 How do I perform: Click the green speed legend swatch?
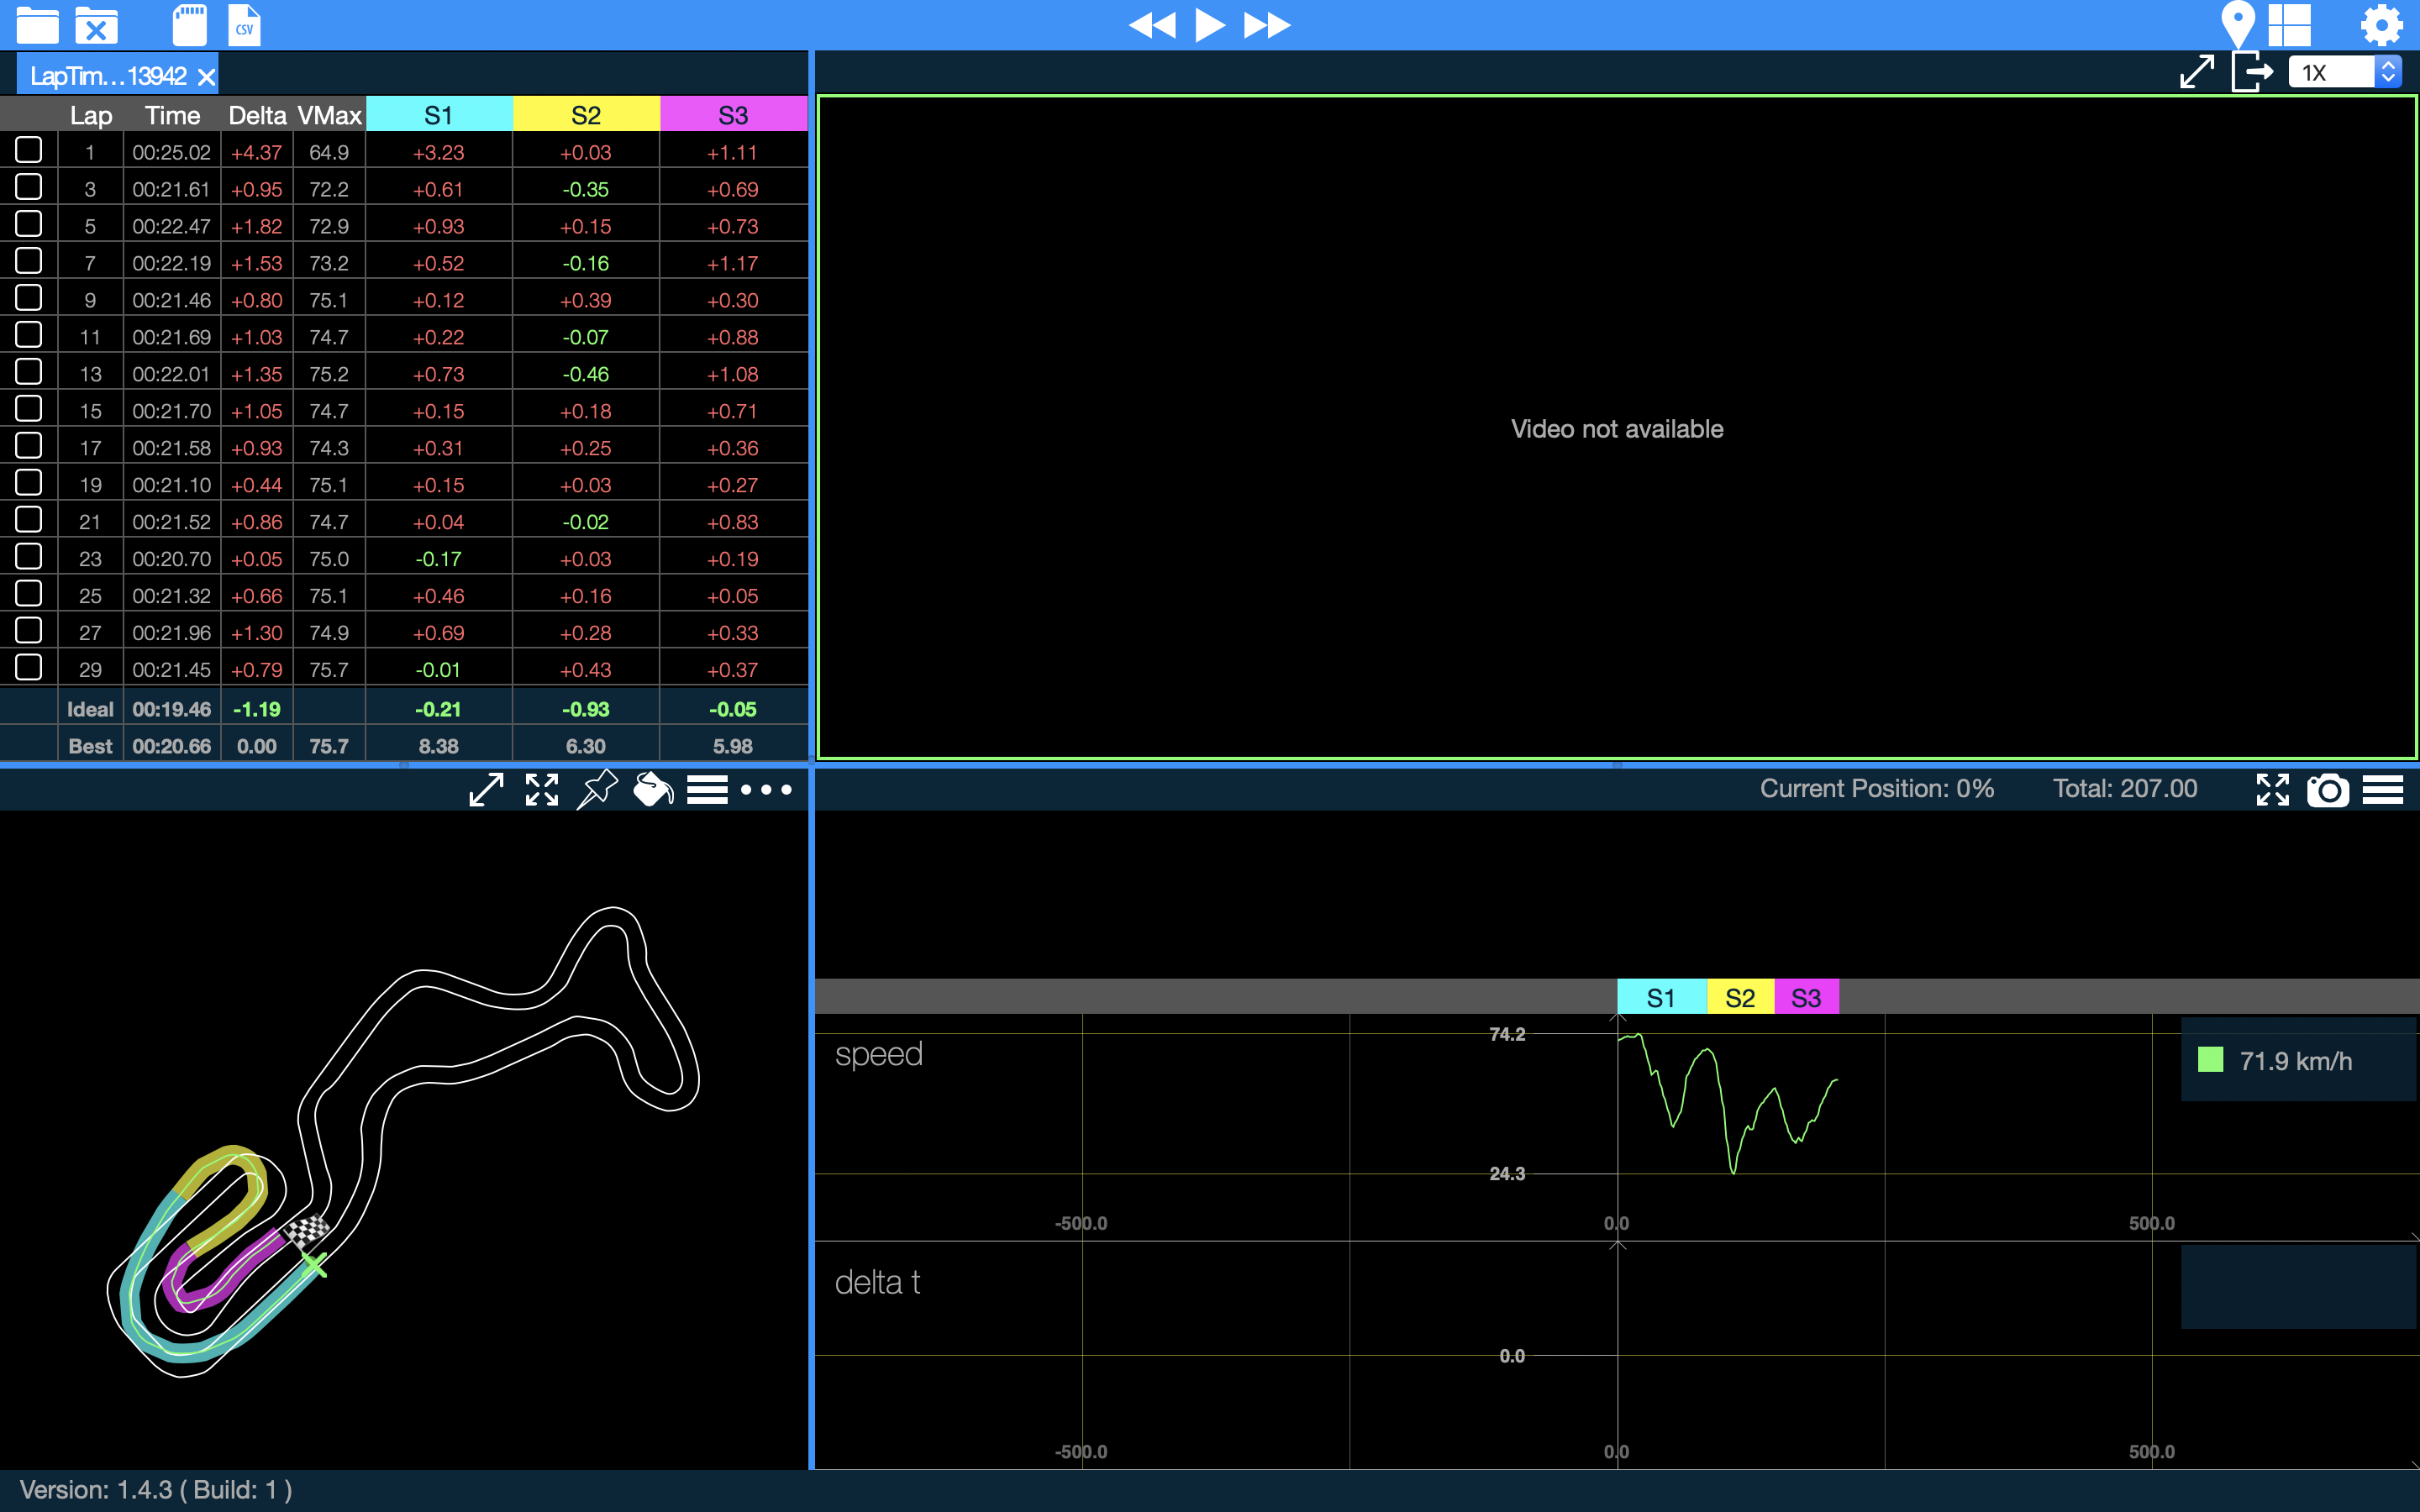point(2210,1060)
